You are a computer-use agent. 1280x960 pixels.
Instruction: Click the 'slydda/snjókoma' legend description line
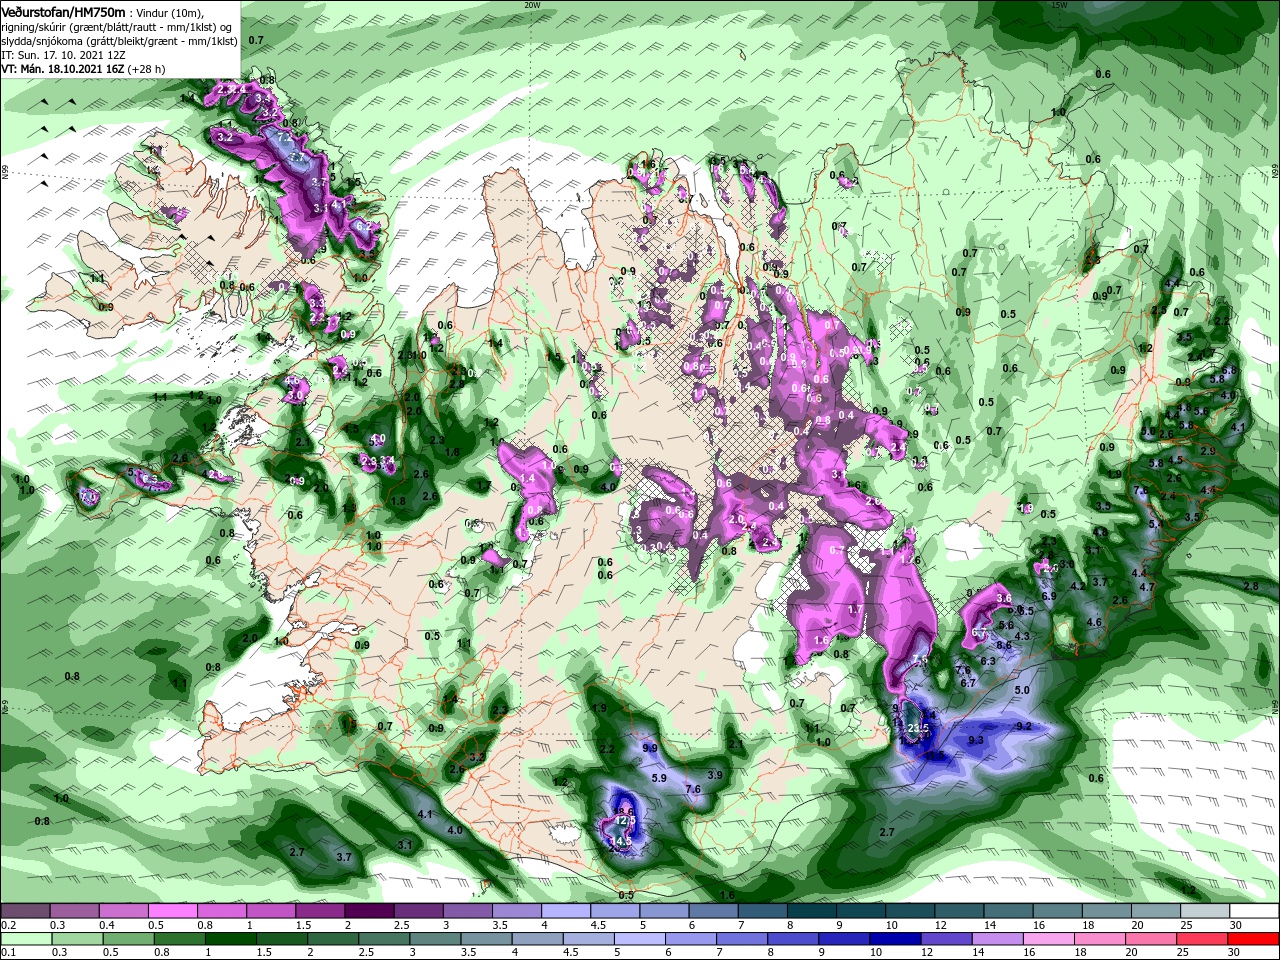118,41
